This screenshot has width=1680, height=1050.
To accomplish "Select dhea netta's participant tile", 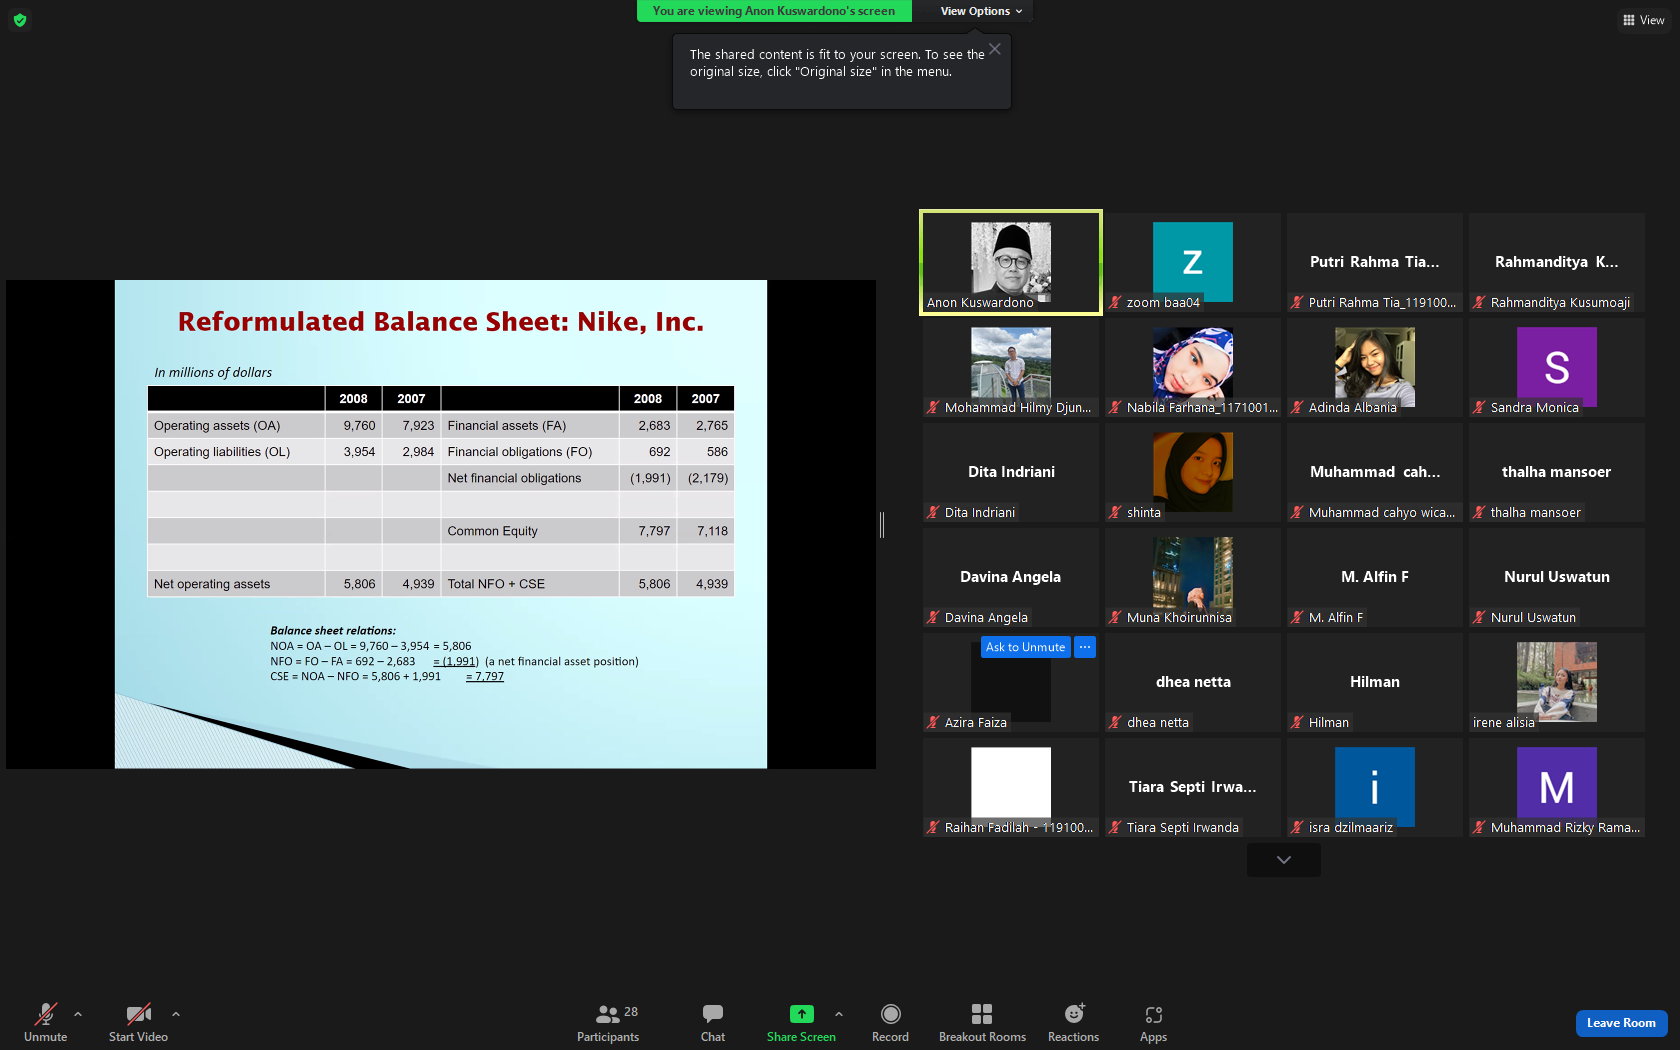I will click(x=1193, y=682).
